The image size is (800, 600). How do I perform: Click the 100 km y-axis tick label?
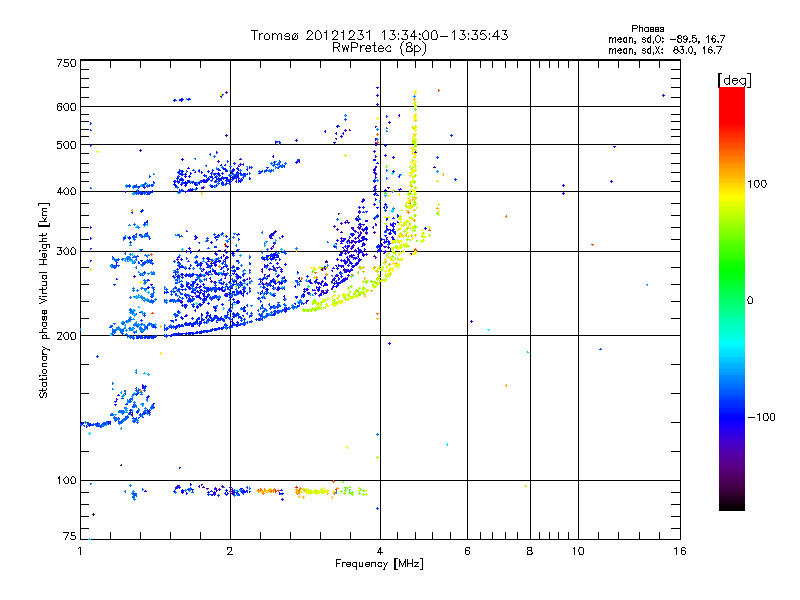click(66, 480)
